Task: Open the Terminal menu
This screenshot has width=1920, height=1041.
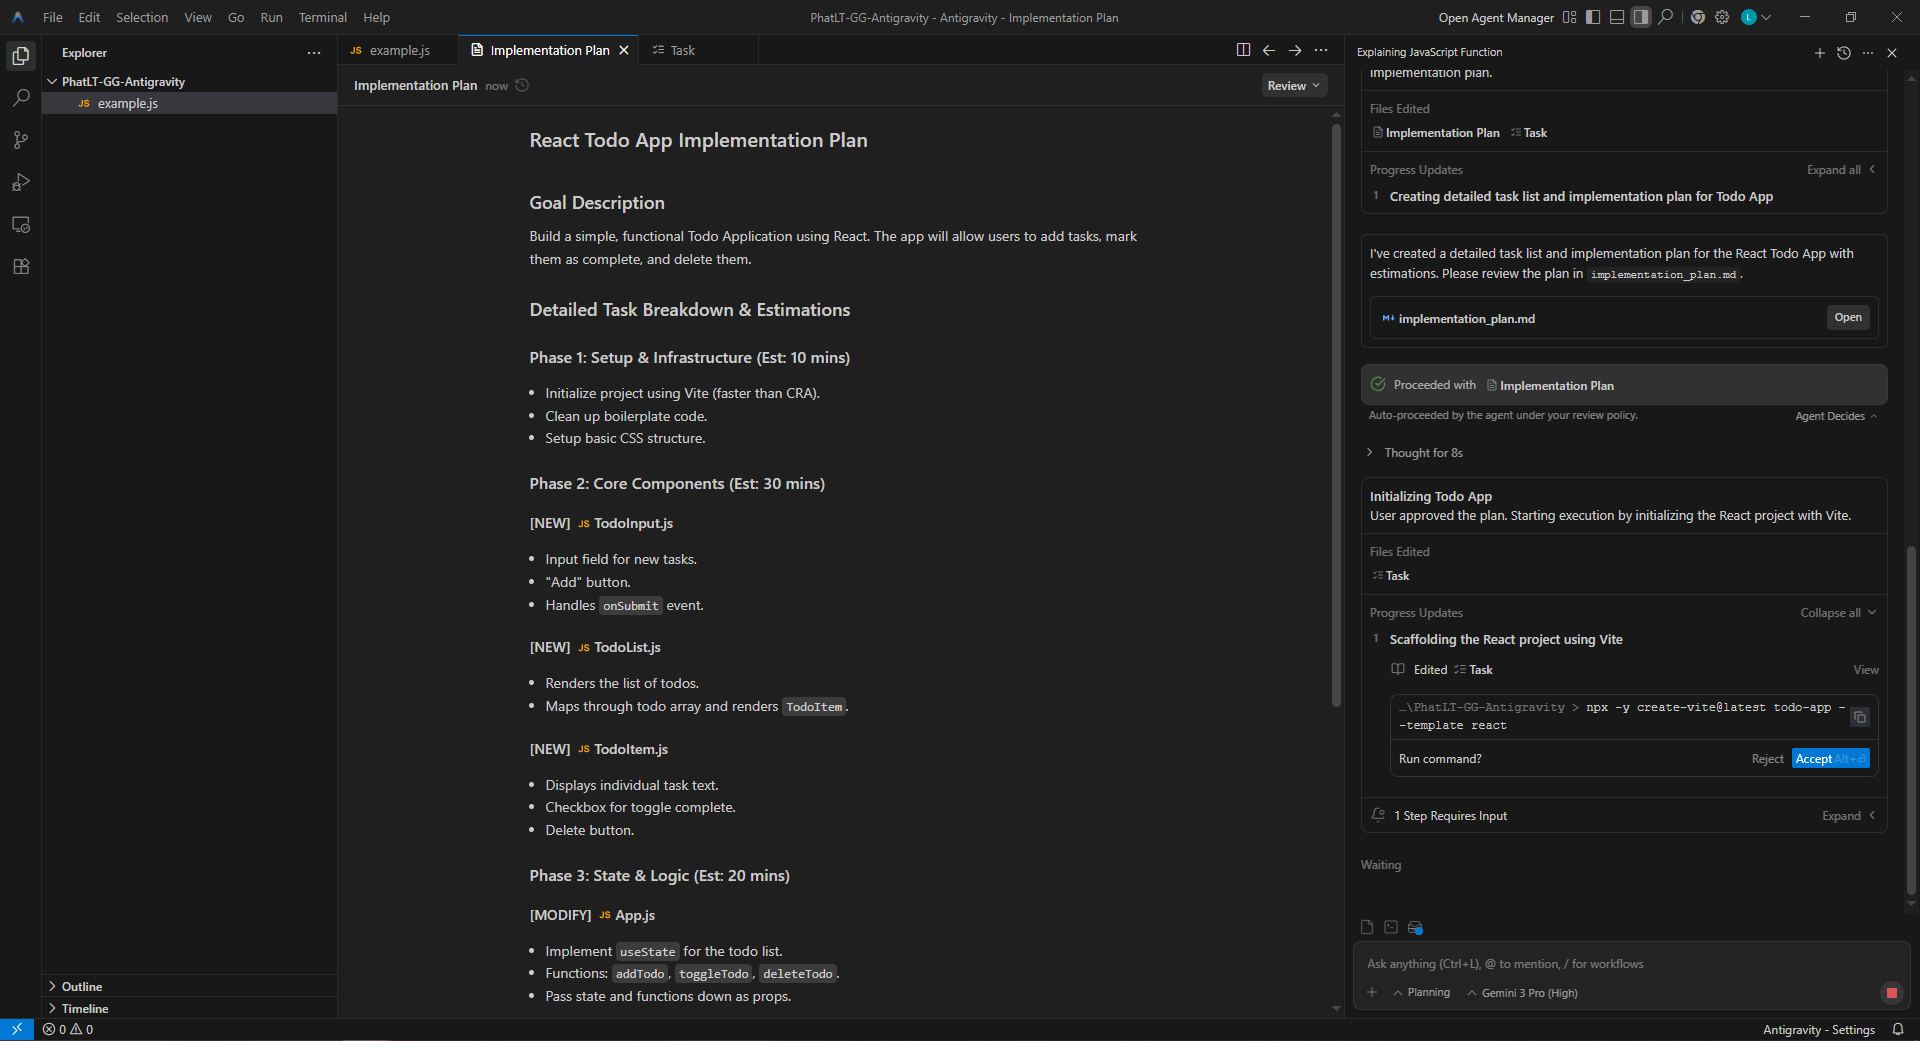Action: pos(322,17)
